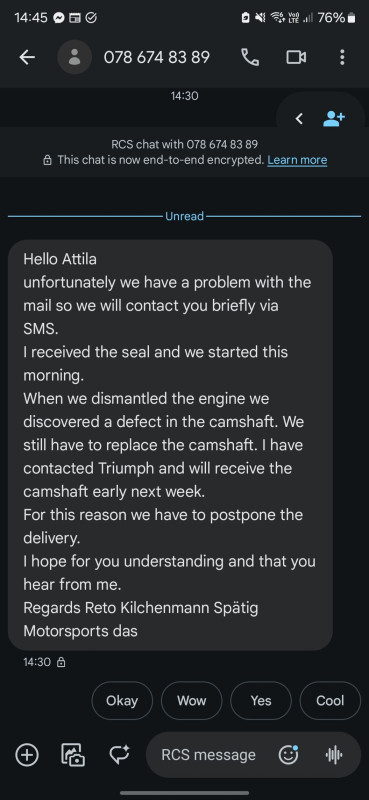
Task: Send the Wow suggested reply
Action: point(191,701)
